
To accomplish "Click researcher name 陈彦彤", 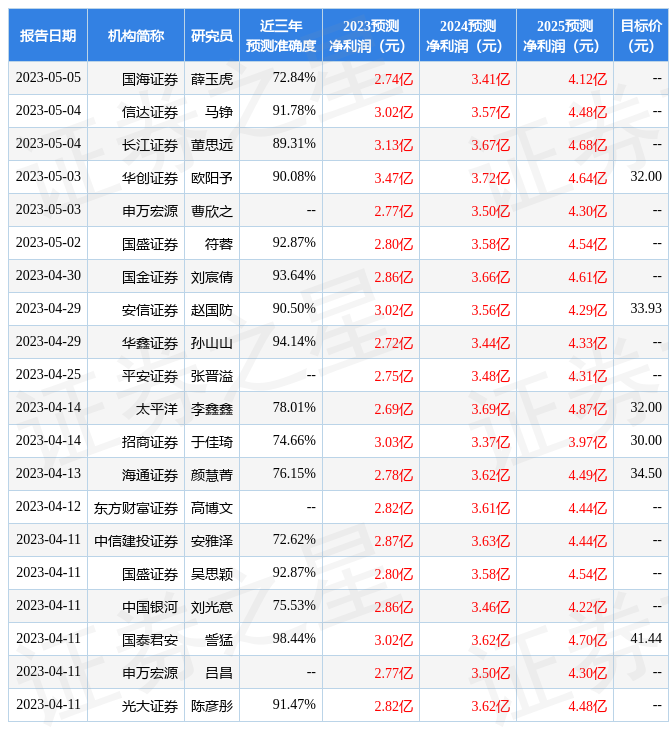I will 212,706.
